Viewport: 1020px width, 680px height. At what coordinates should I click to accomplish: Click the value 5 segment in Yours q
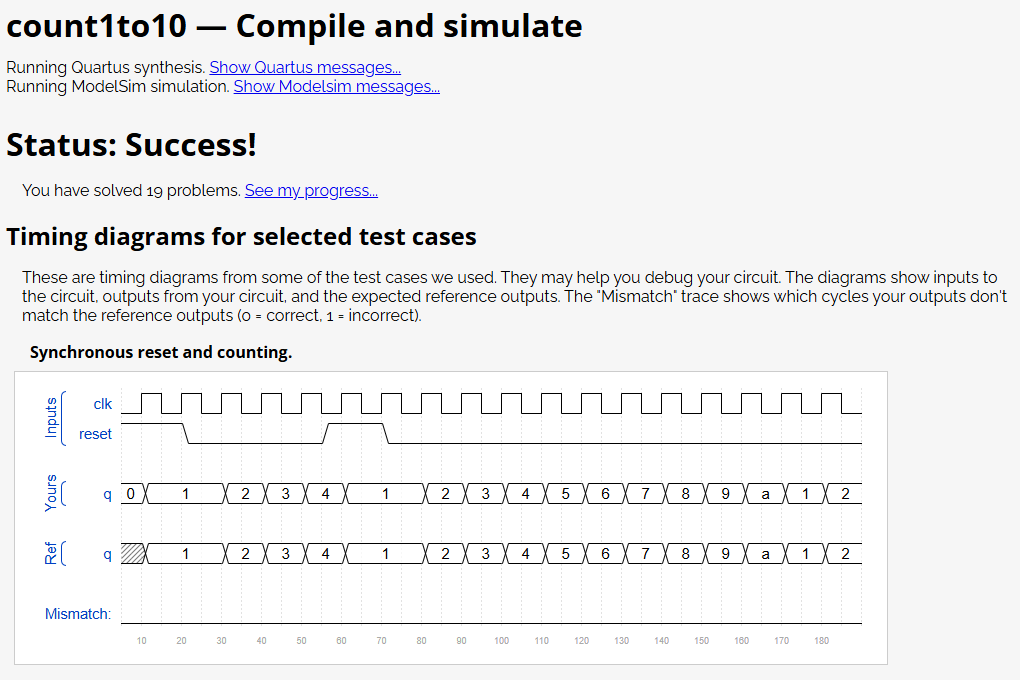point(565,494)
